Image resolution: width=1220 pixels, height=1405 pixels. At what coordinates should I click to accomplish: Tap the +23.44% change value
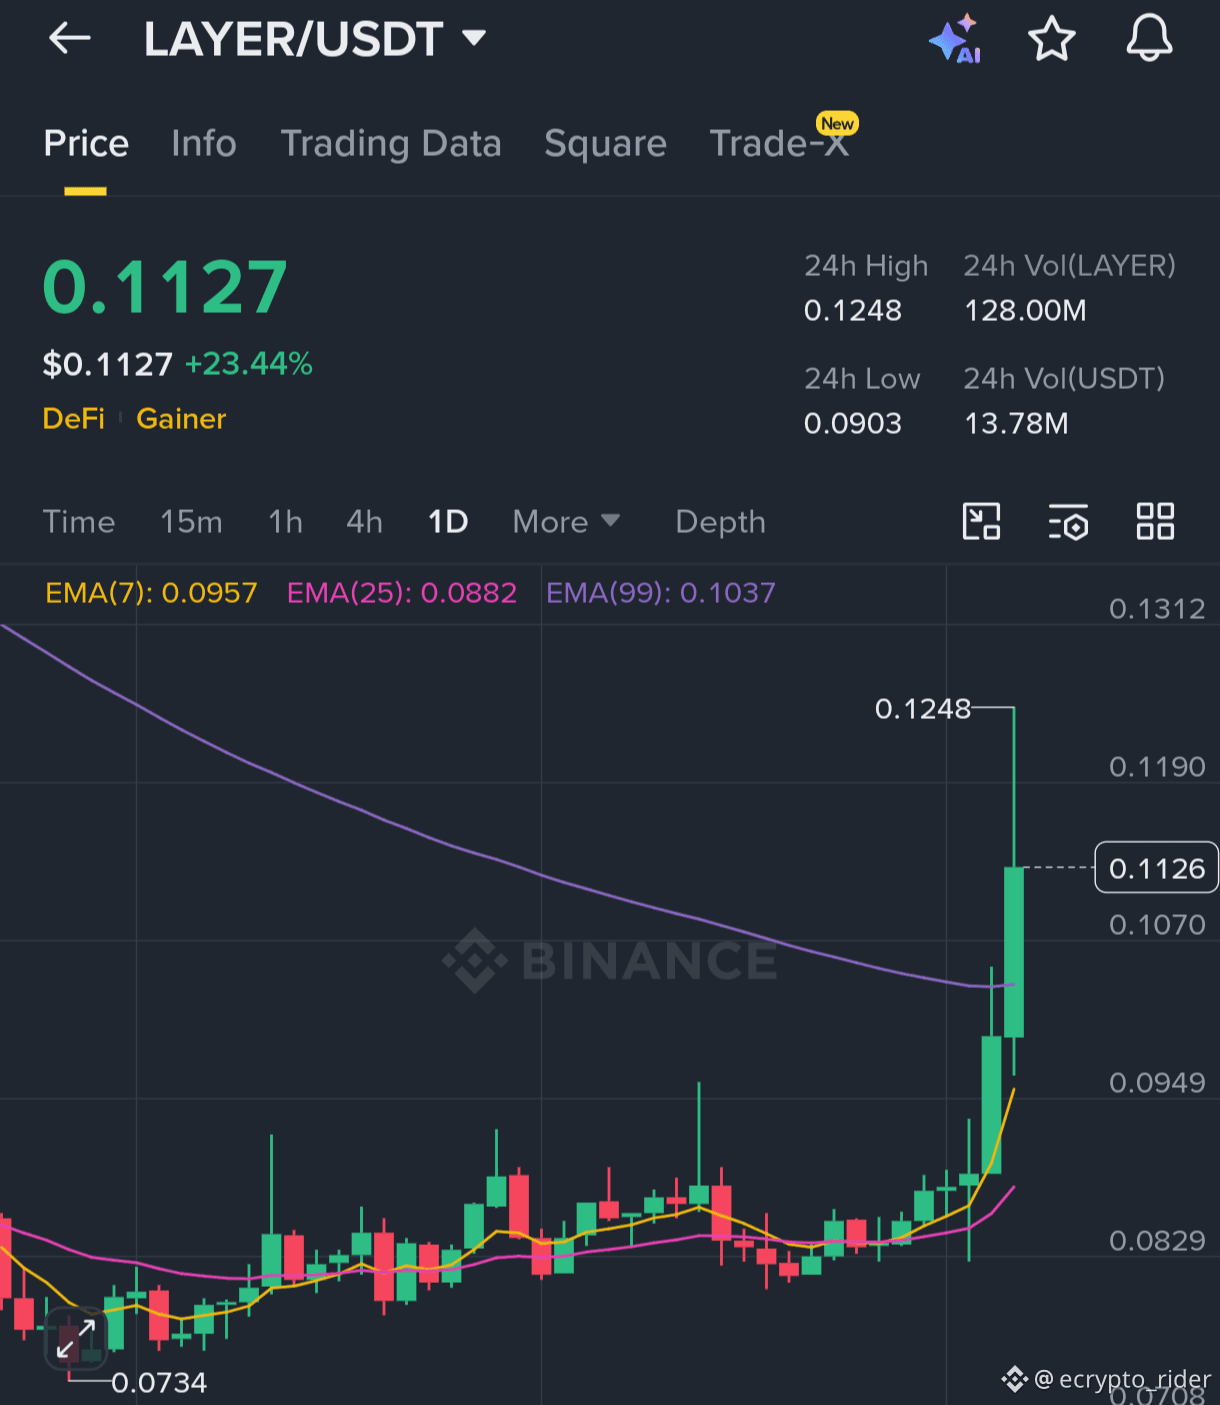[x=249, y=364]
